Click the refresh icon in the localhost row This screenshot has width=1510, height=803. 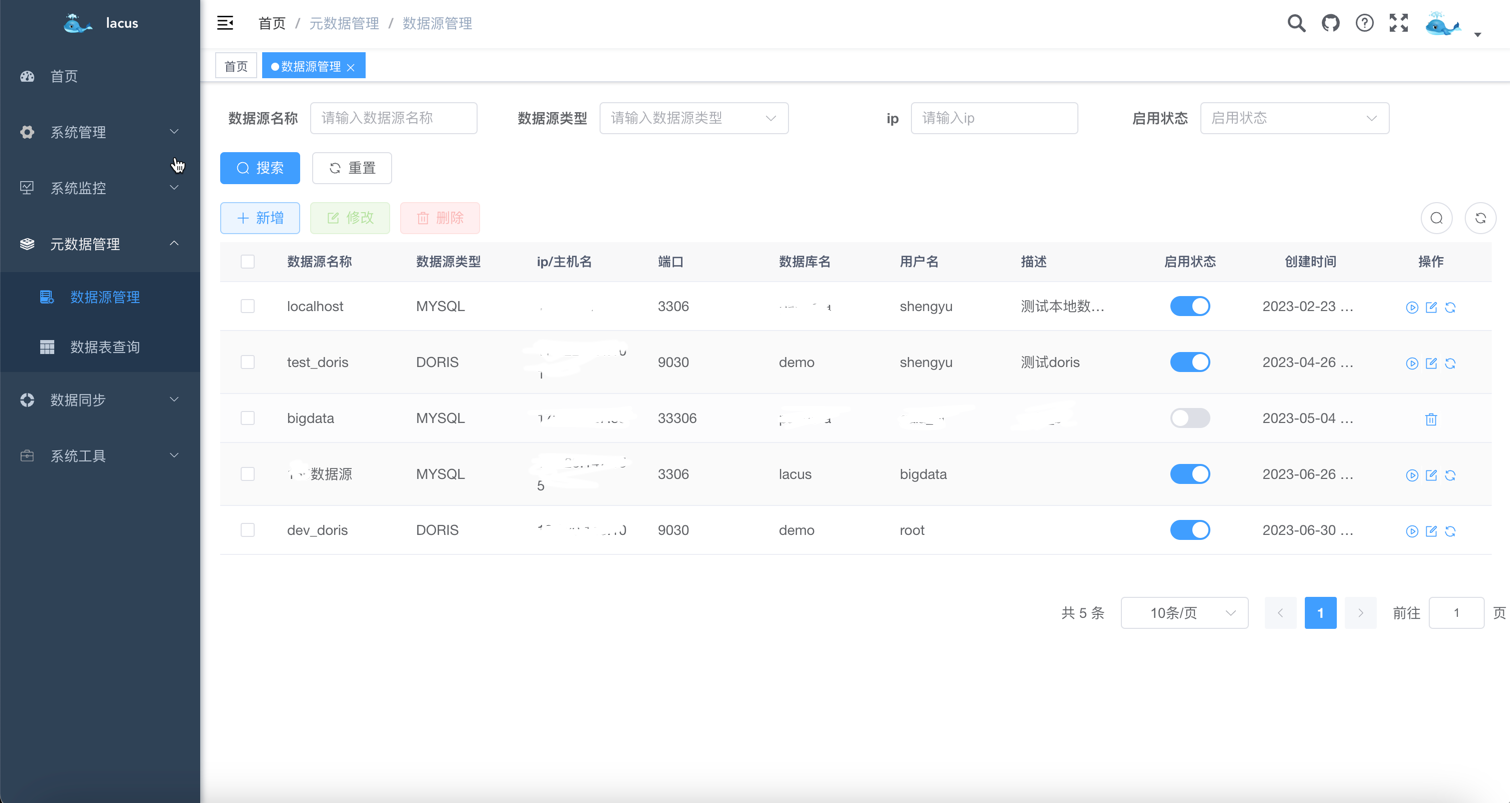click(1450, 307)
